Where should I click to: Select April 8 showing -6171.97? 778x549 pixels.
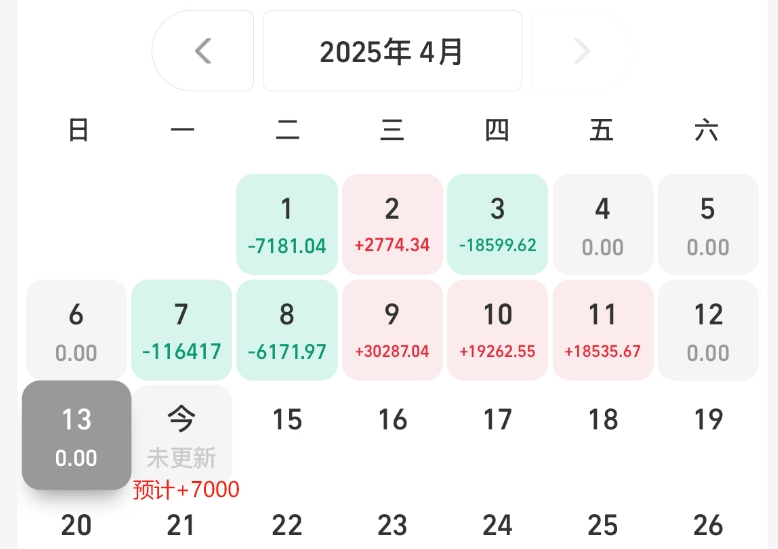point(287,330)
